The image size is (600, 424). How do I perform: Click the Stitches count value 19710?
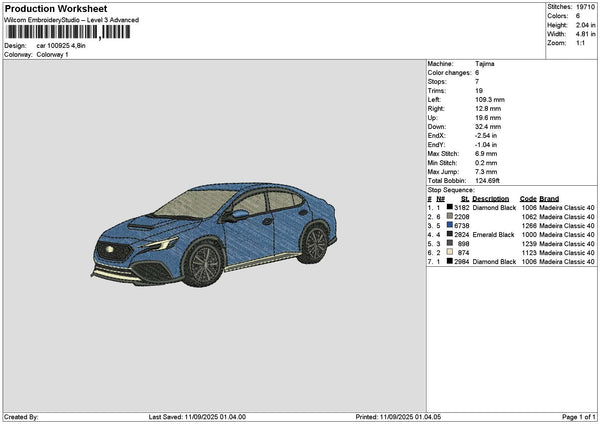585,7
